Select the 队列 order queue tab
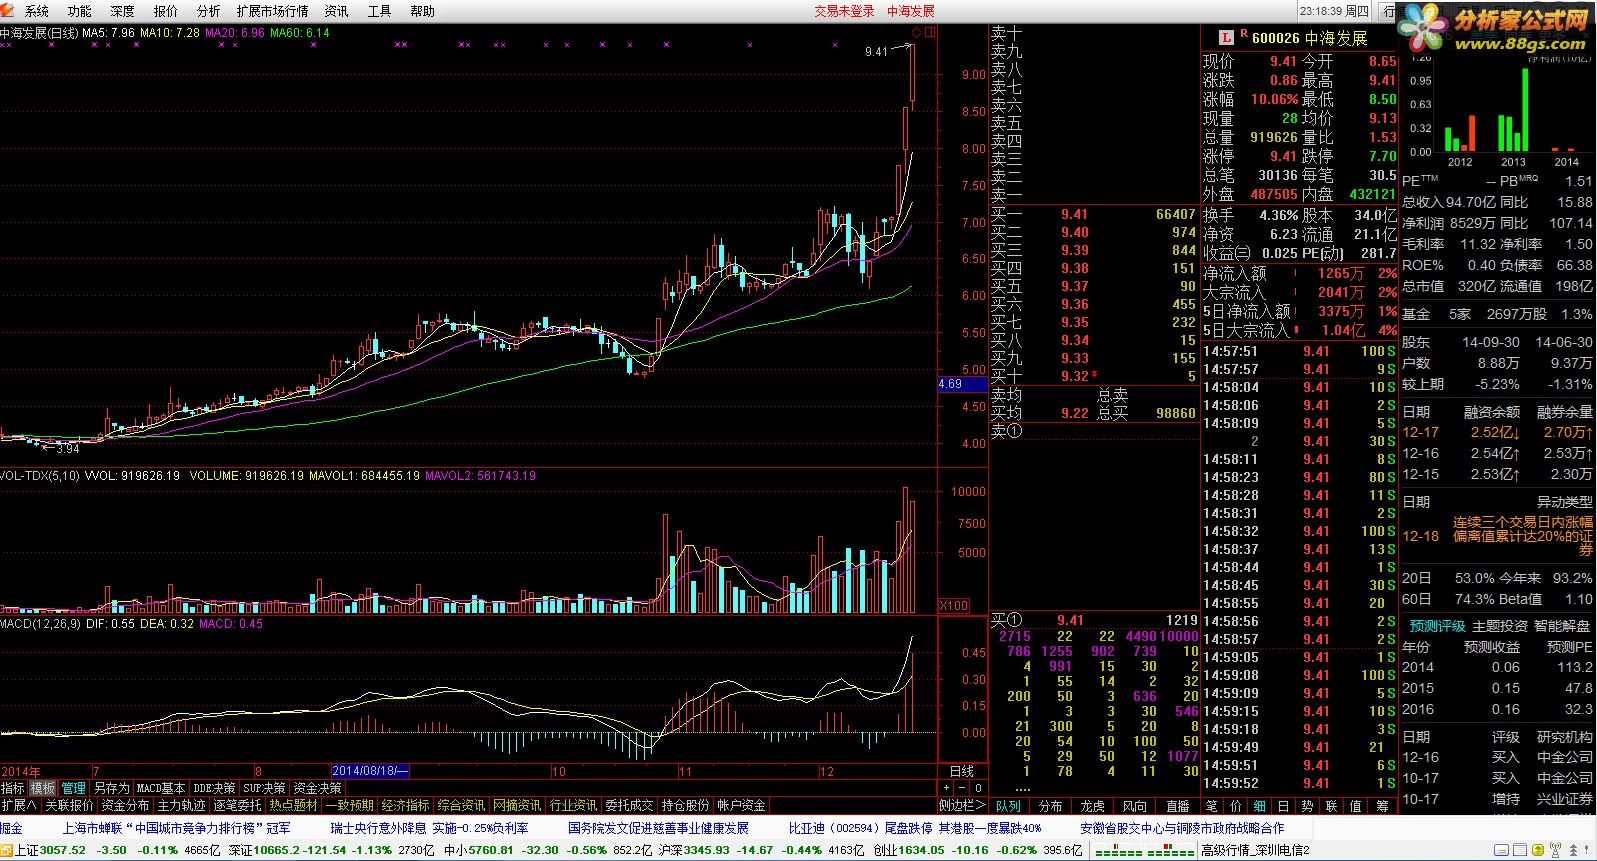The image size is (1597, 861). 1008,806
